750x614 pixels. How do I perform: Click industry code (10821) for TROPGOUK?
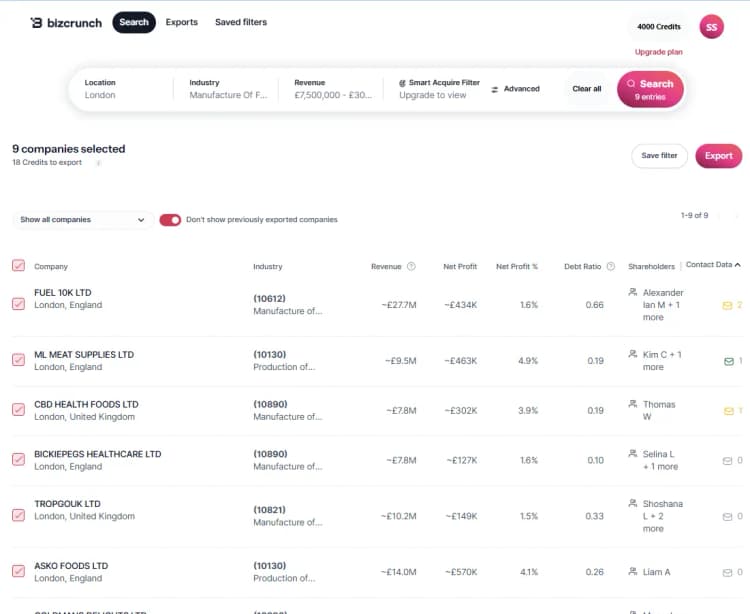click(x=269, y=510)
